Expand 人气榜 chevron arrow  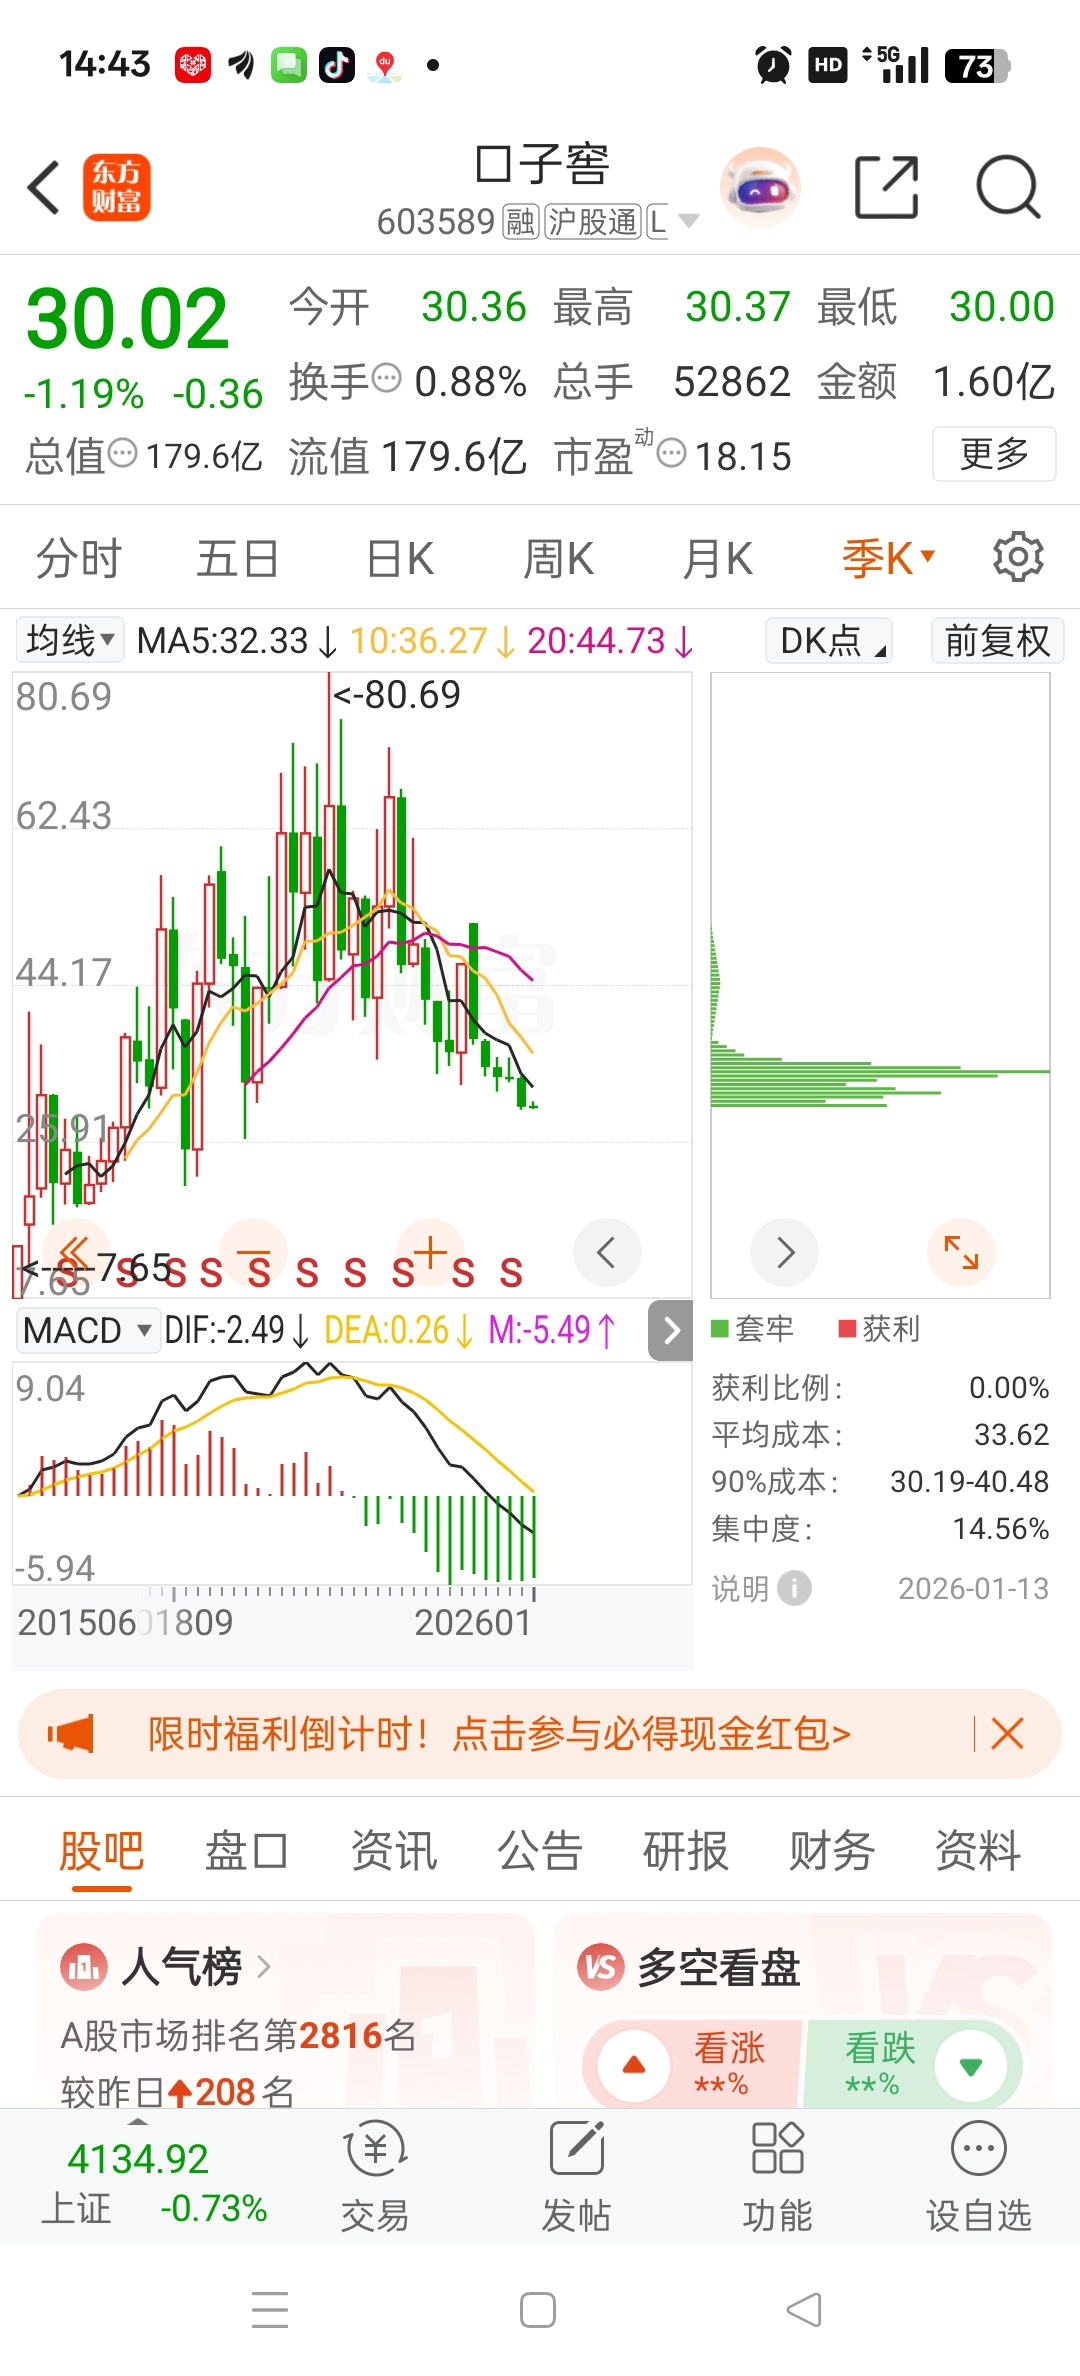[264, 1967]
